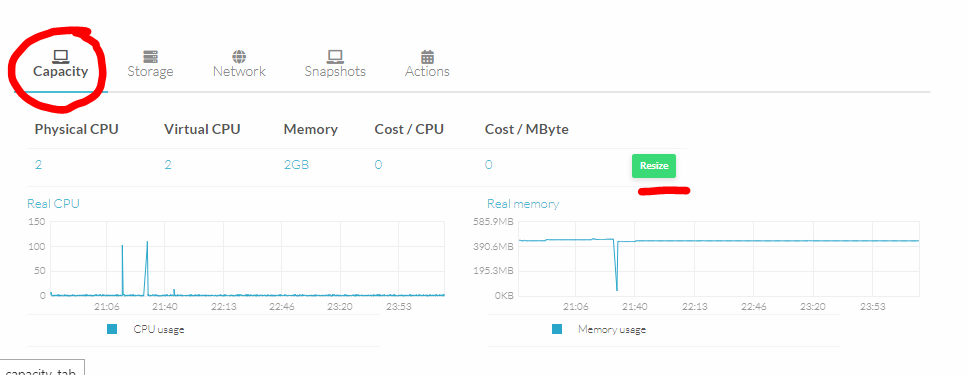The image size is (969, 375).
Task: Toggle the CPU usage legend square
Action: tap(112, 329)
